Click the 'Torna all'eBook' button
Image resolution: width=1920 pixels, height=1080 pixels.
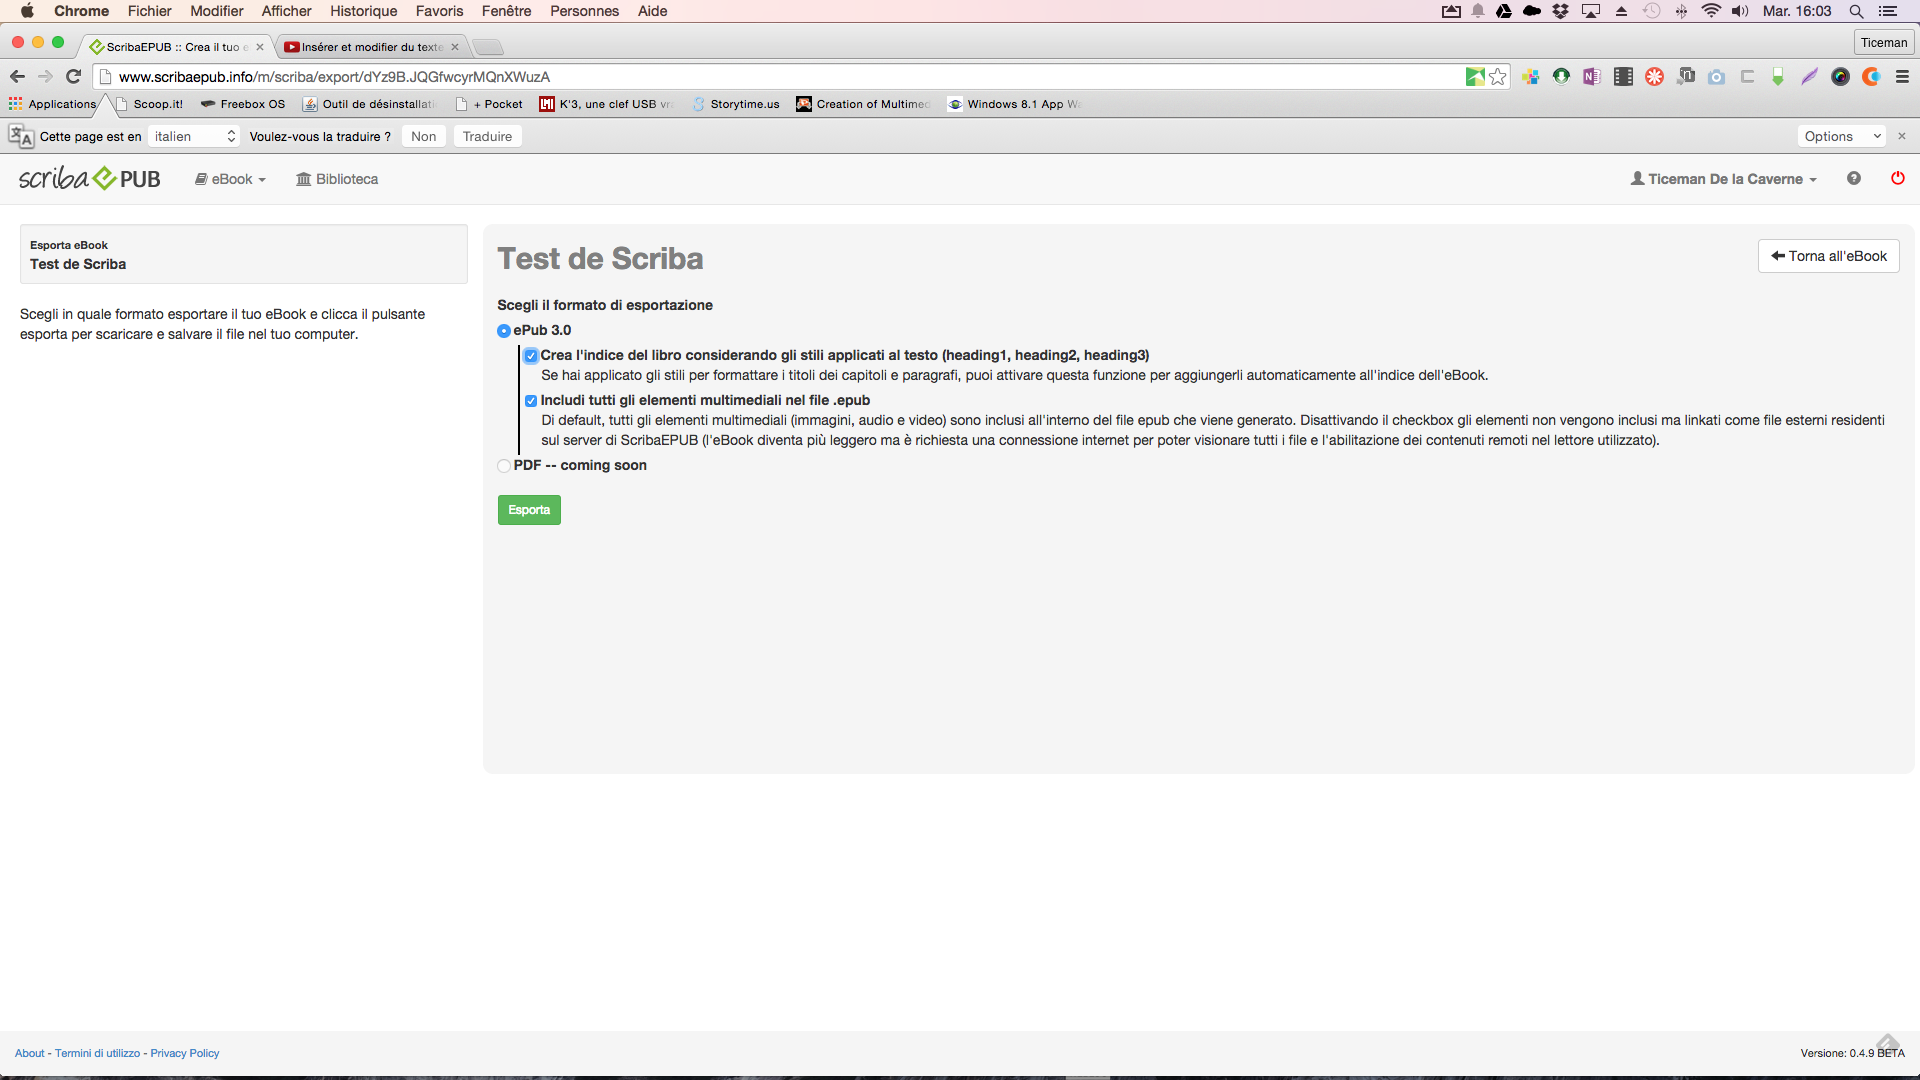coord(1828,256)
